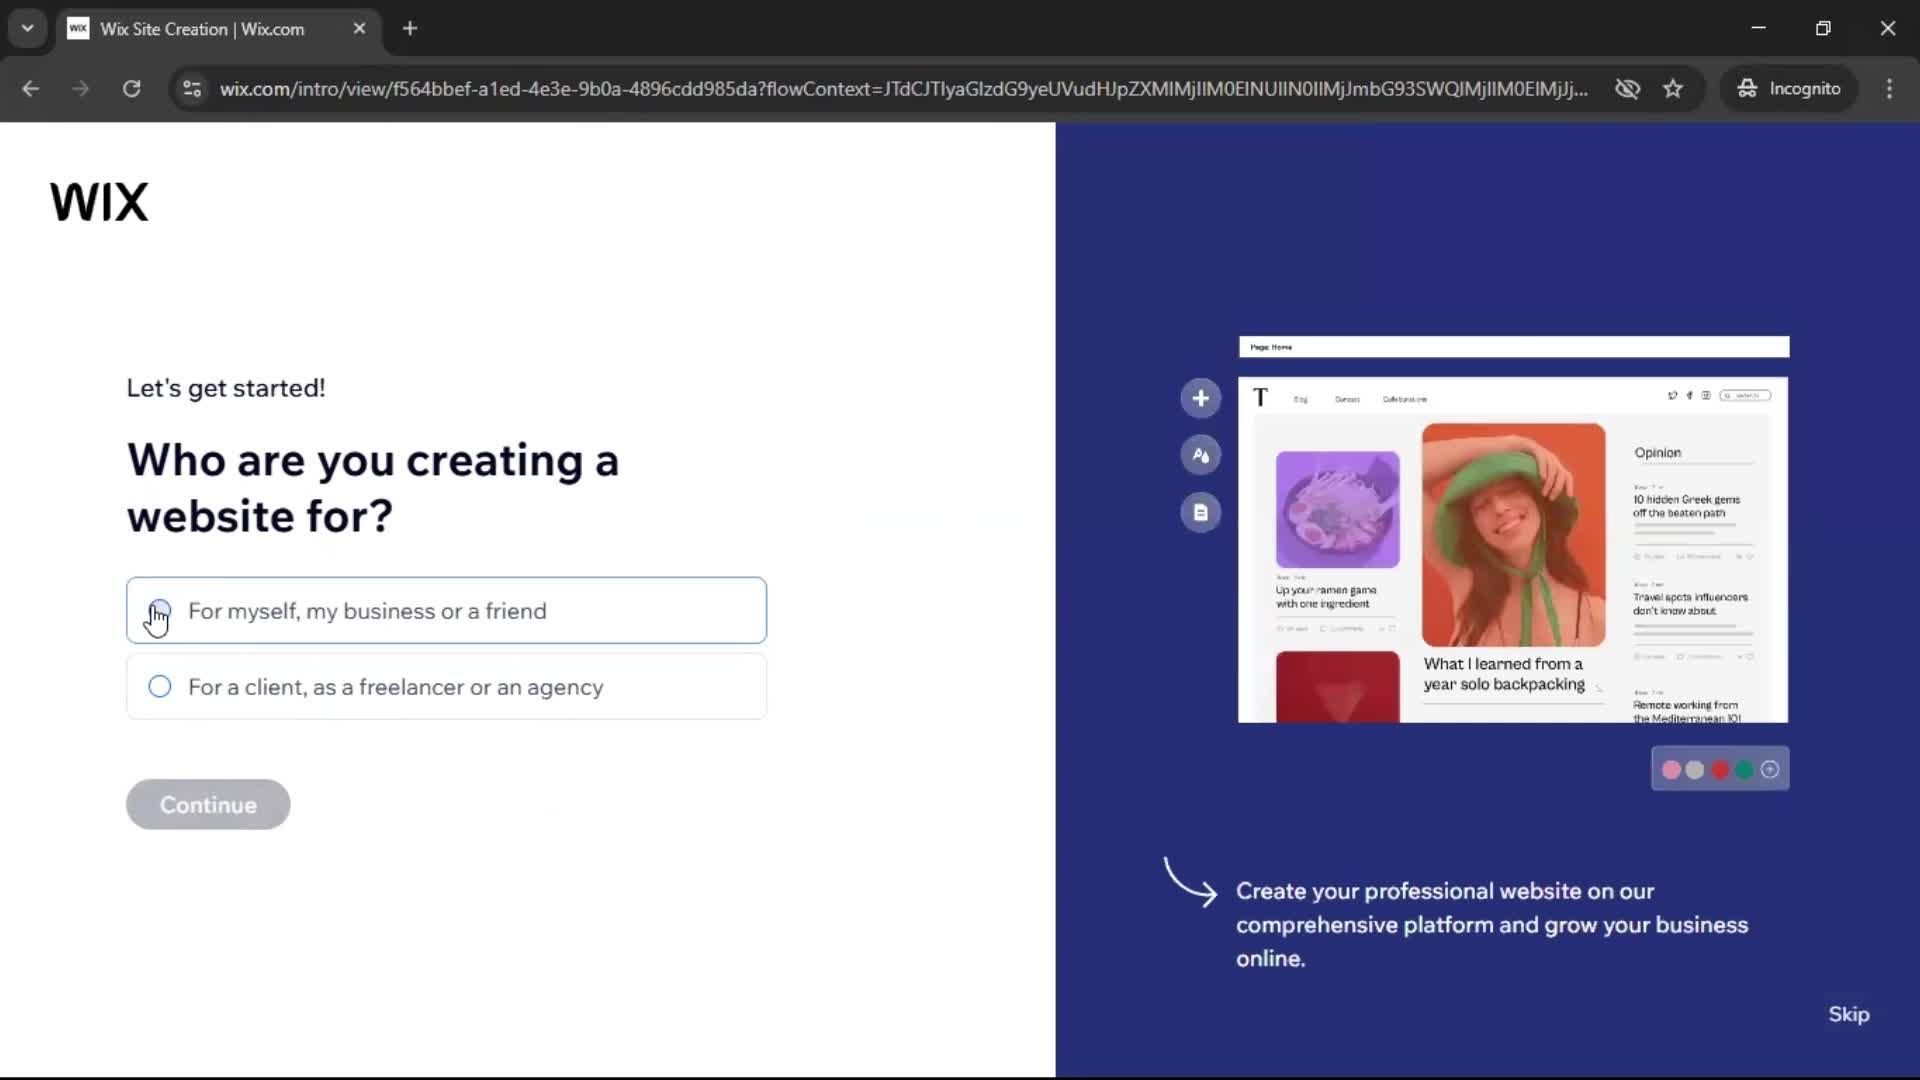Image resolution: width=1920 pixels, height=1080 pixels.
Task: Close the Wix Site Creation tab
Action: pyautogui.click(x=359, y=29)
